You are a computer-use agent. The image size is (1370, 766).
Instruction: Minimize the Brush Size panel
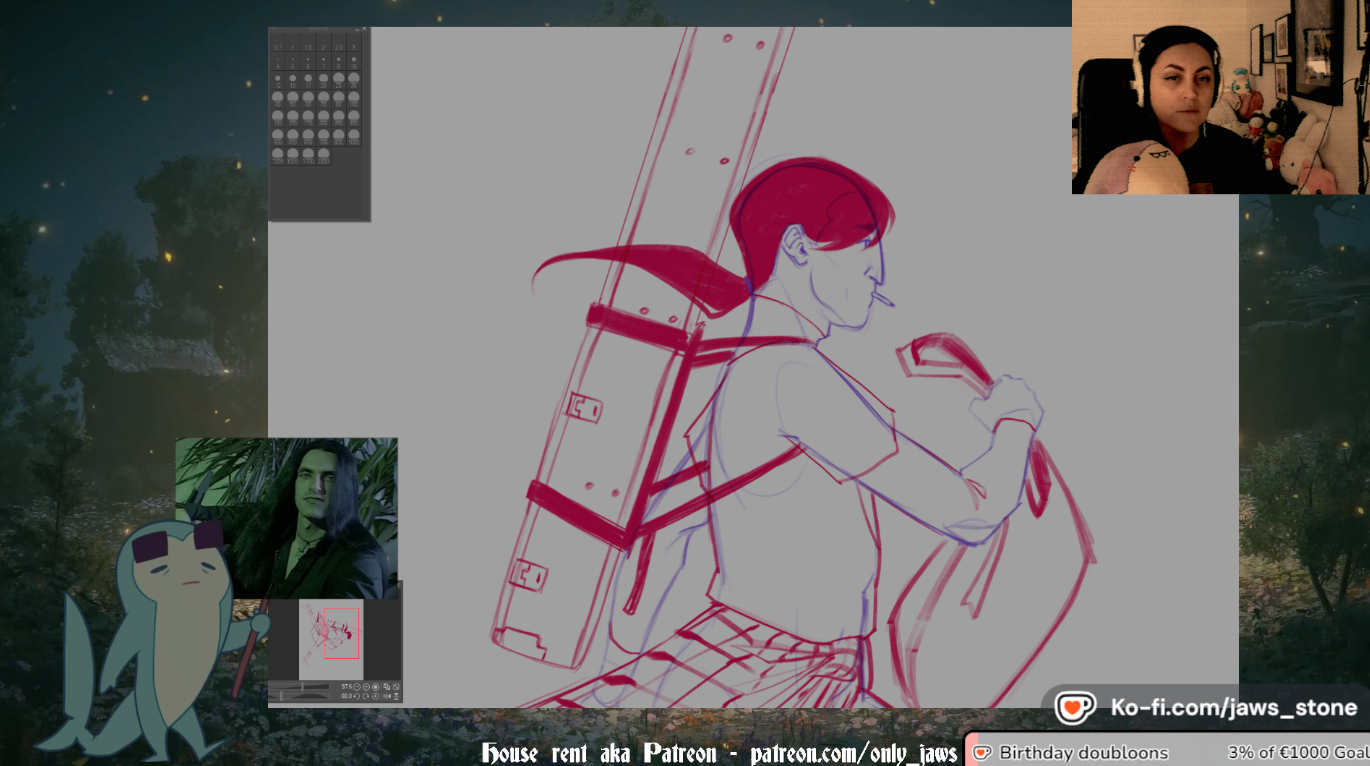[357, 30]
